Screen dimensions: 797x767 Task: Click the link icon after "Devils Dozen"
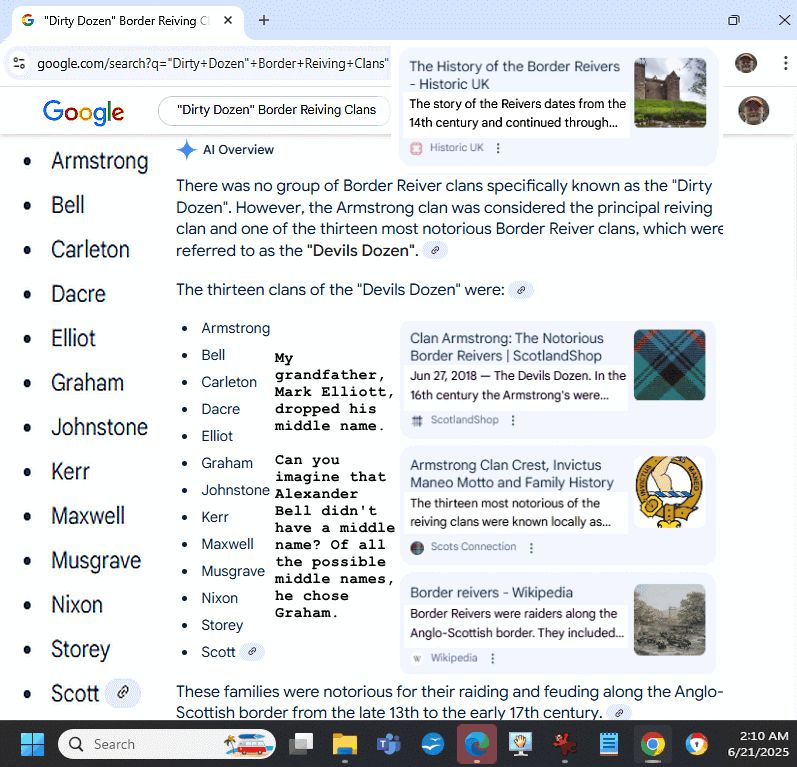(x=434, y=250)
